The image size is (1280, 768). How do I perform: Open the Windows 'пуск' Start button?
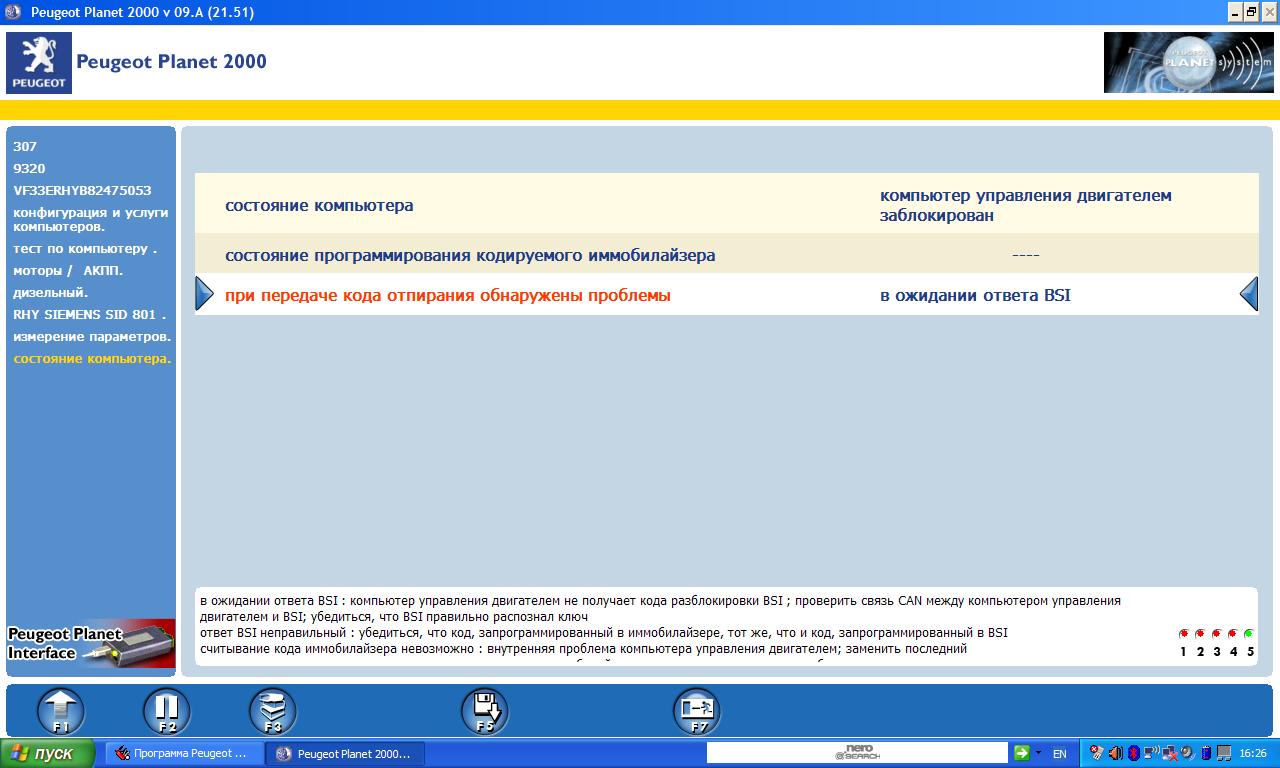[x=47, y=753]
